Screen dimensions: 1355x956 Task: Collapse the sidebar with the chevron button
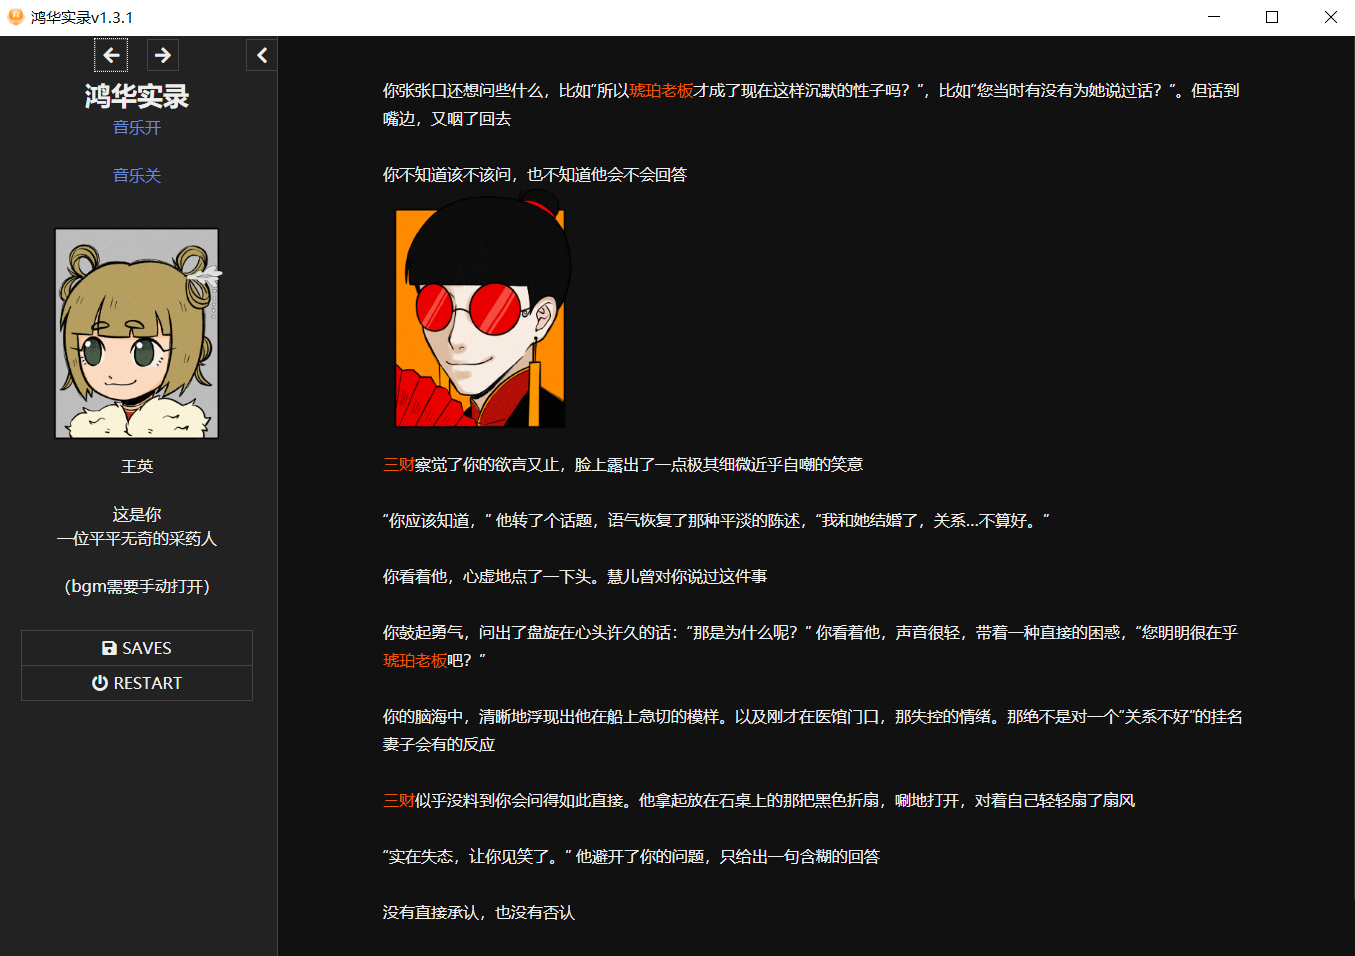(262, 56)
